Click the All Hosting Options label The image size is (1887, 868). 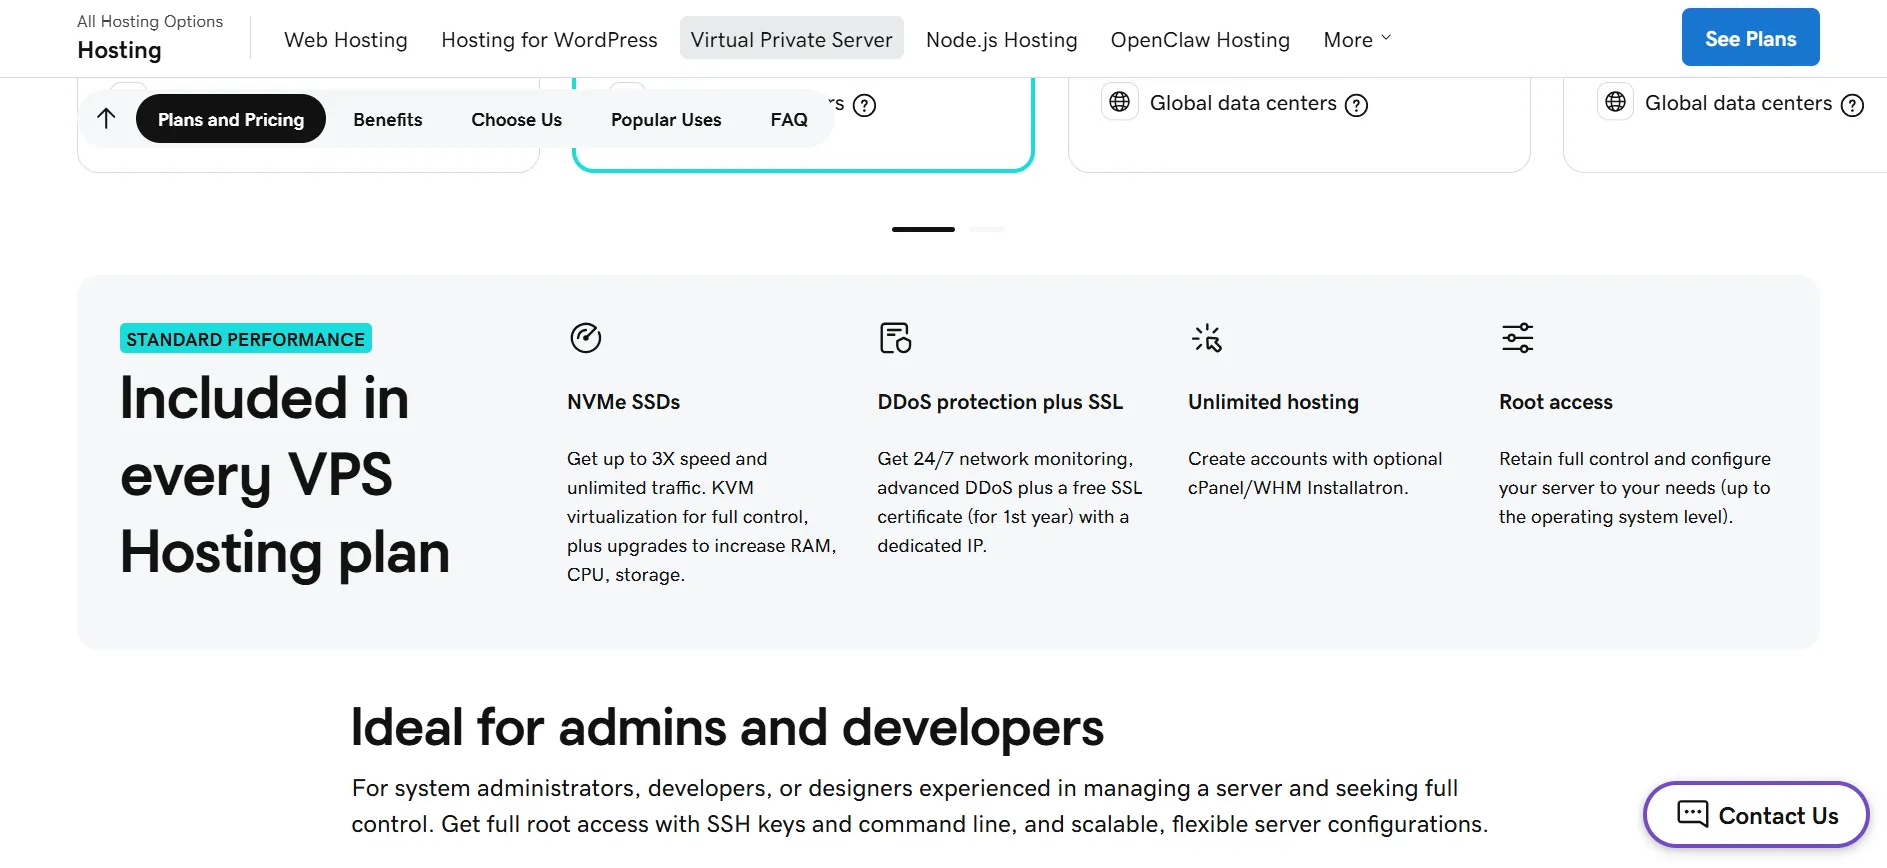point(150,21)
